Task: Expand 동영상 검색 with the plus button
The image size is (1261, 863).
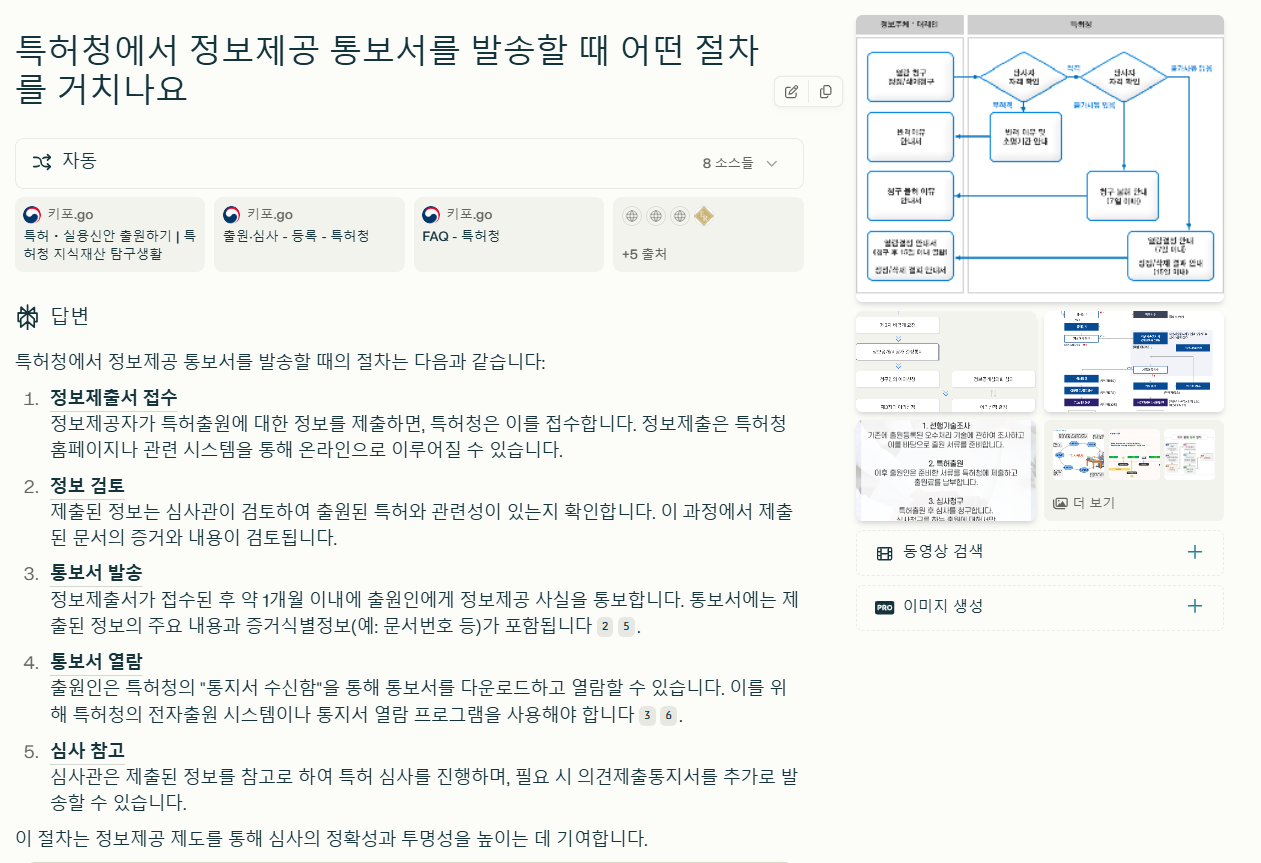Action: (1195, 551)
